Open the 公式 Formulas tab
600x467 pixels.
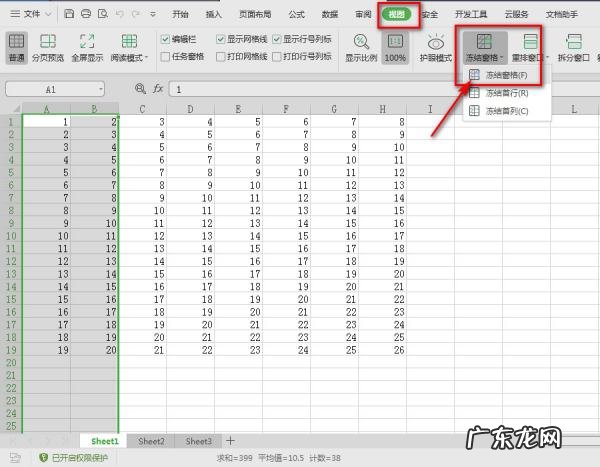click(297, 15)
